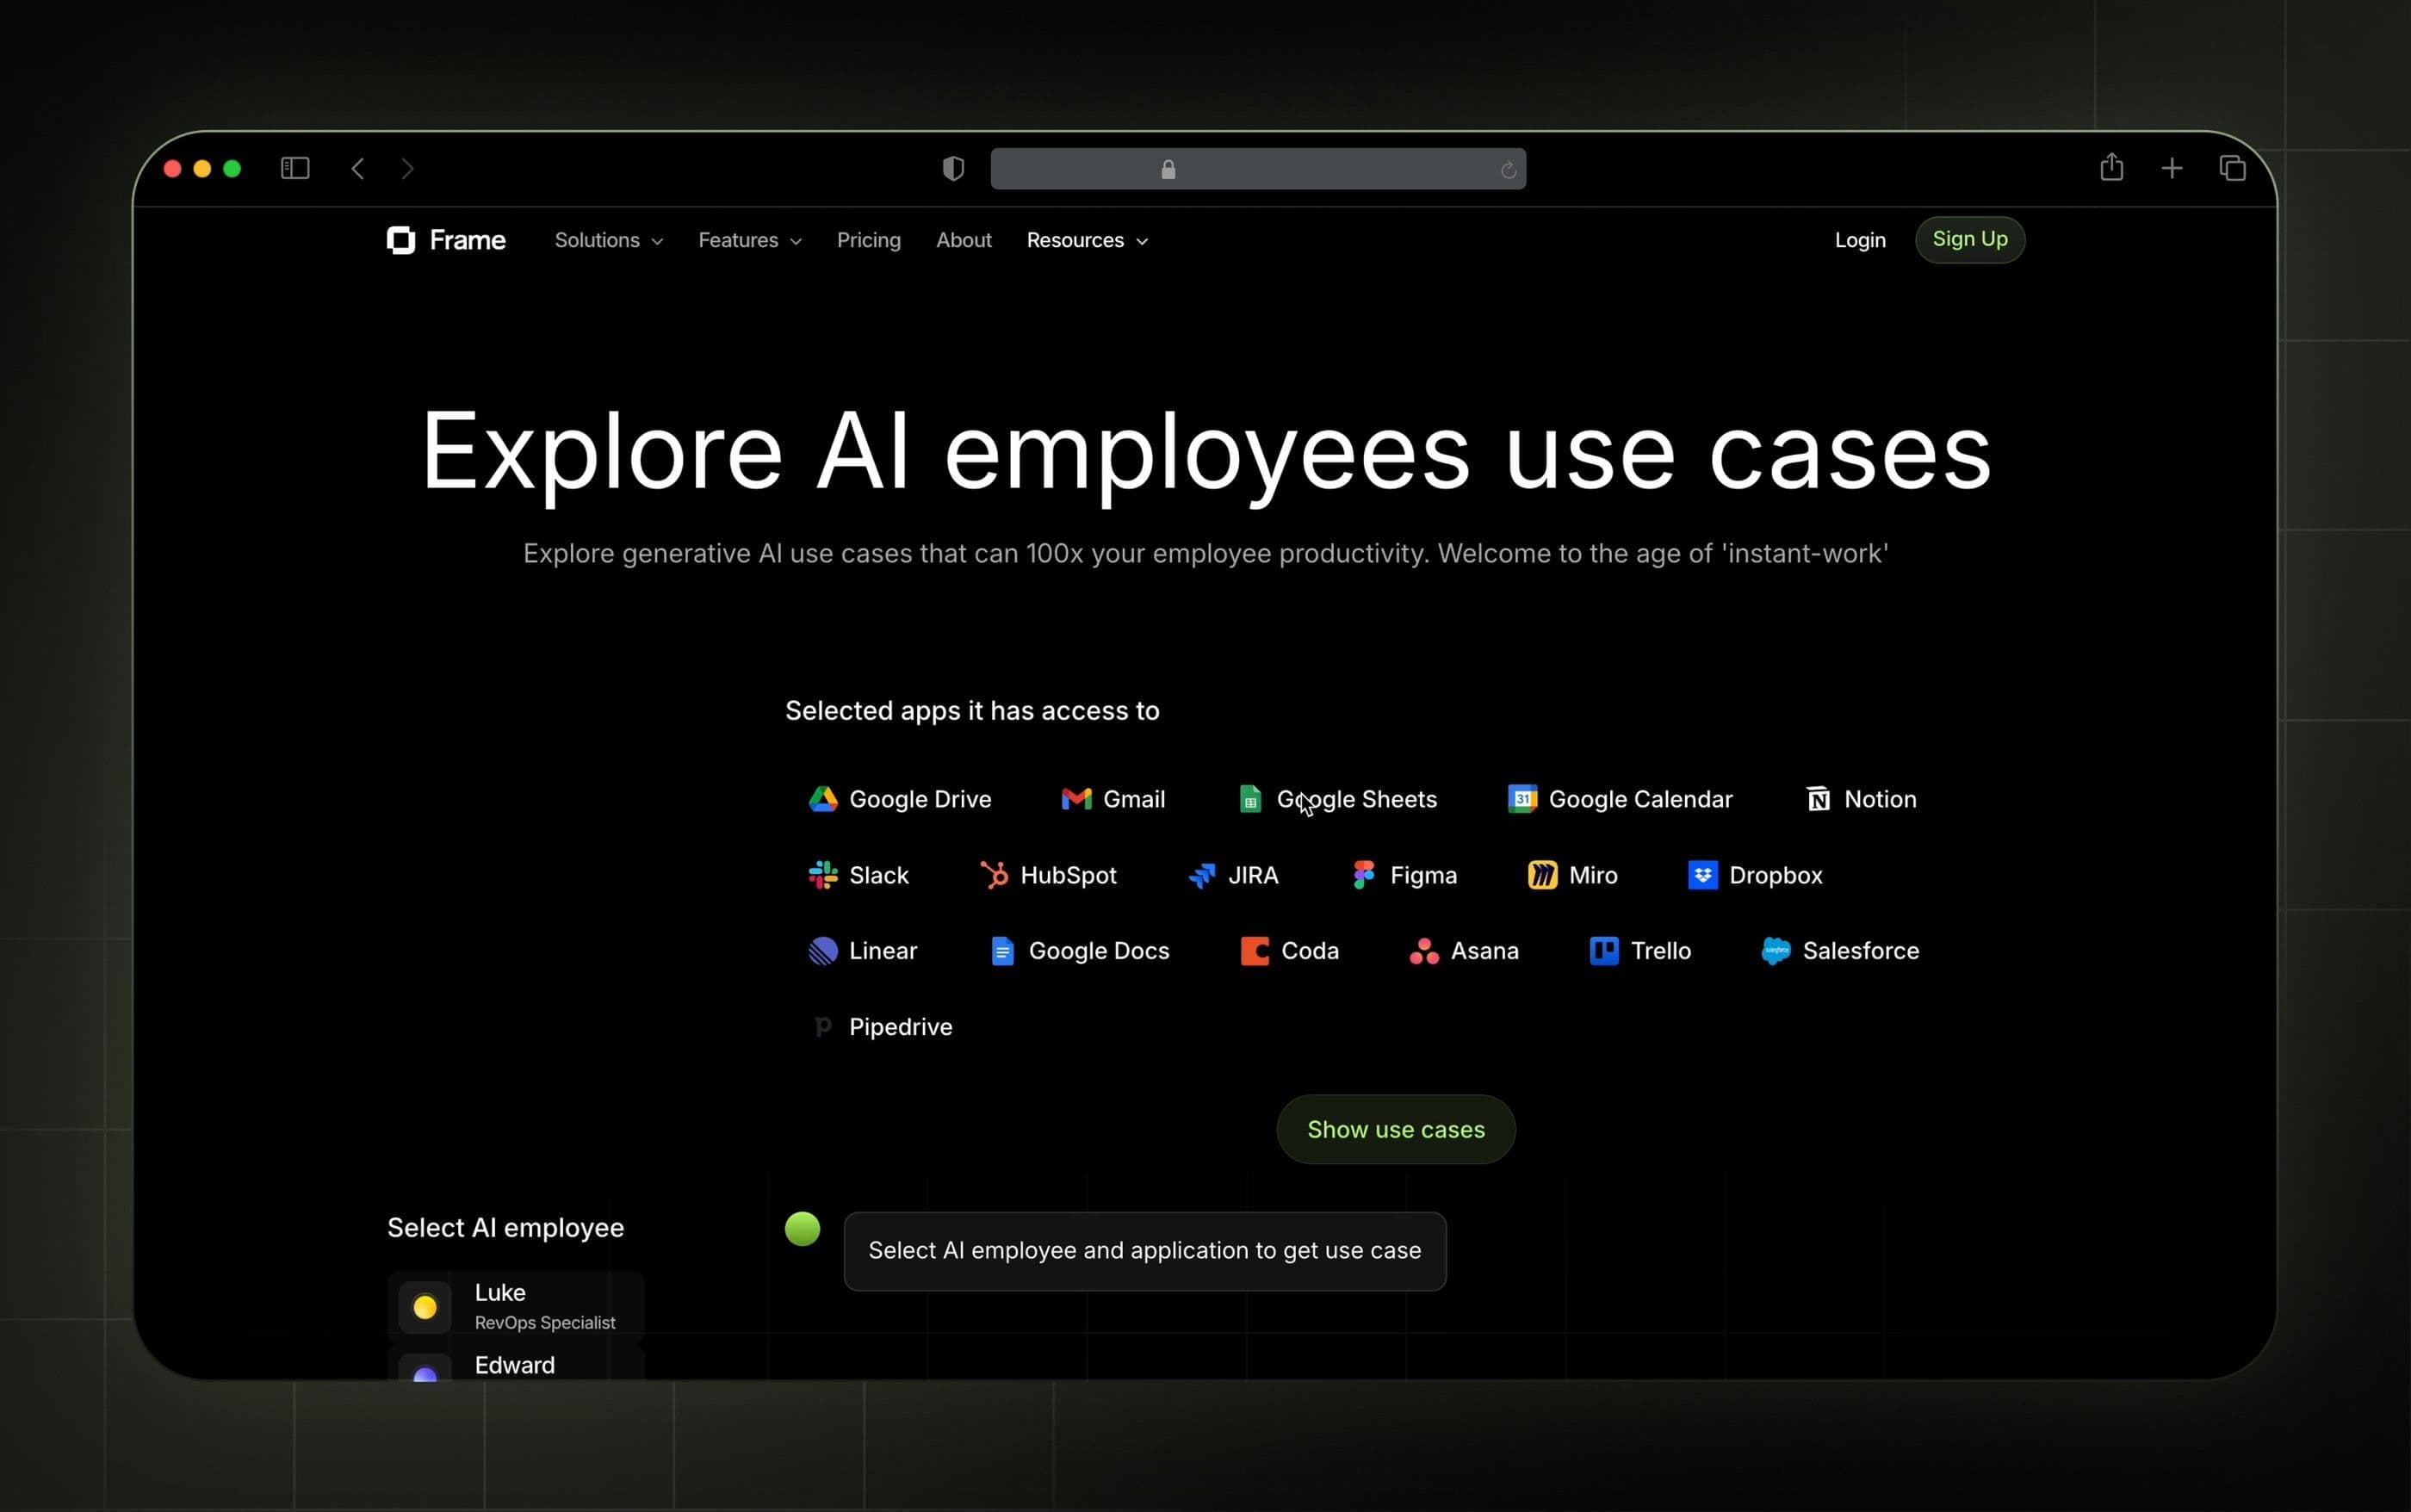Show the tab overview icon
The image size is (2411, 1512).
(x=2232, y=168)
